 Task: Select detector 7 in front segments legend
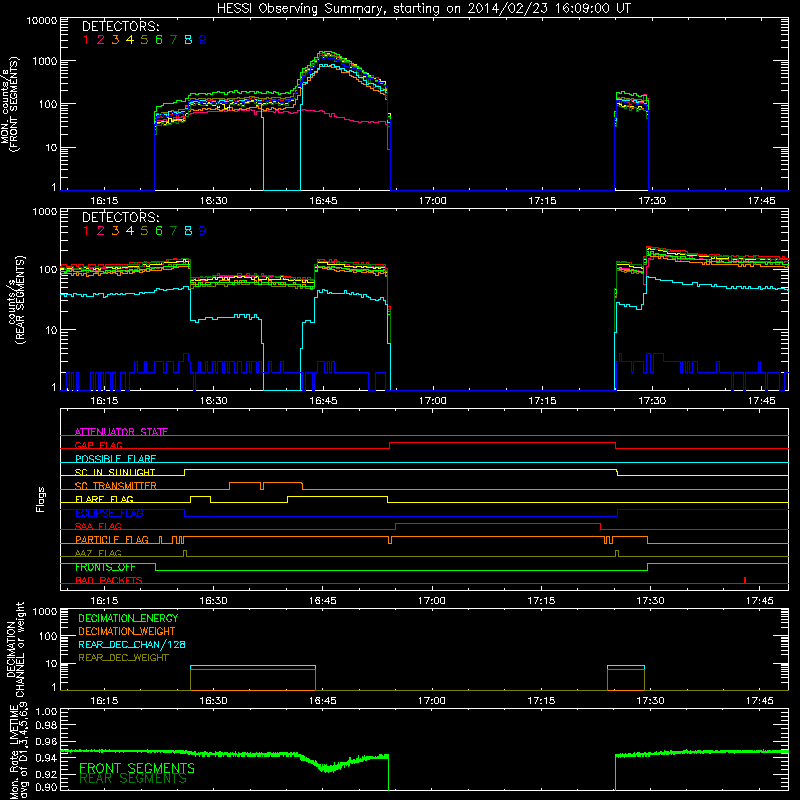[x=173, y=40]
